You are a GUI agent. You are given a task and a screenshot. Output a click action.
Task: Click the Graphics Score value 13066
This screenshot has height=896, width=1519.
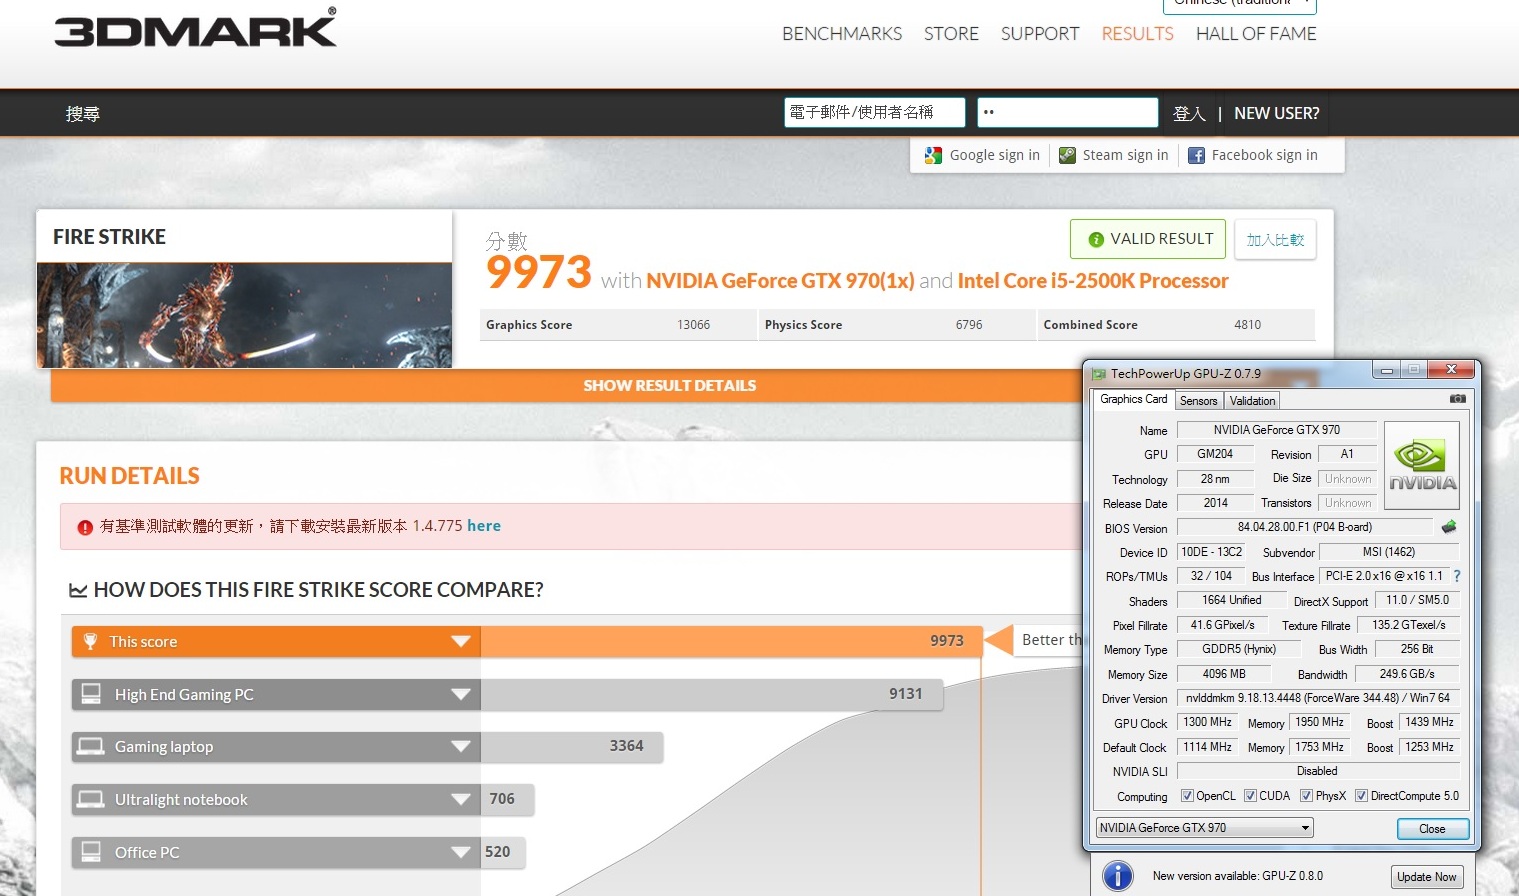pyautogui.click(x=694, y=325)
